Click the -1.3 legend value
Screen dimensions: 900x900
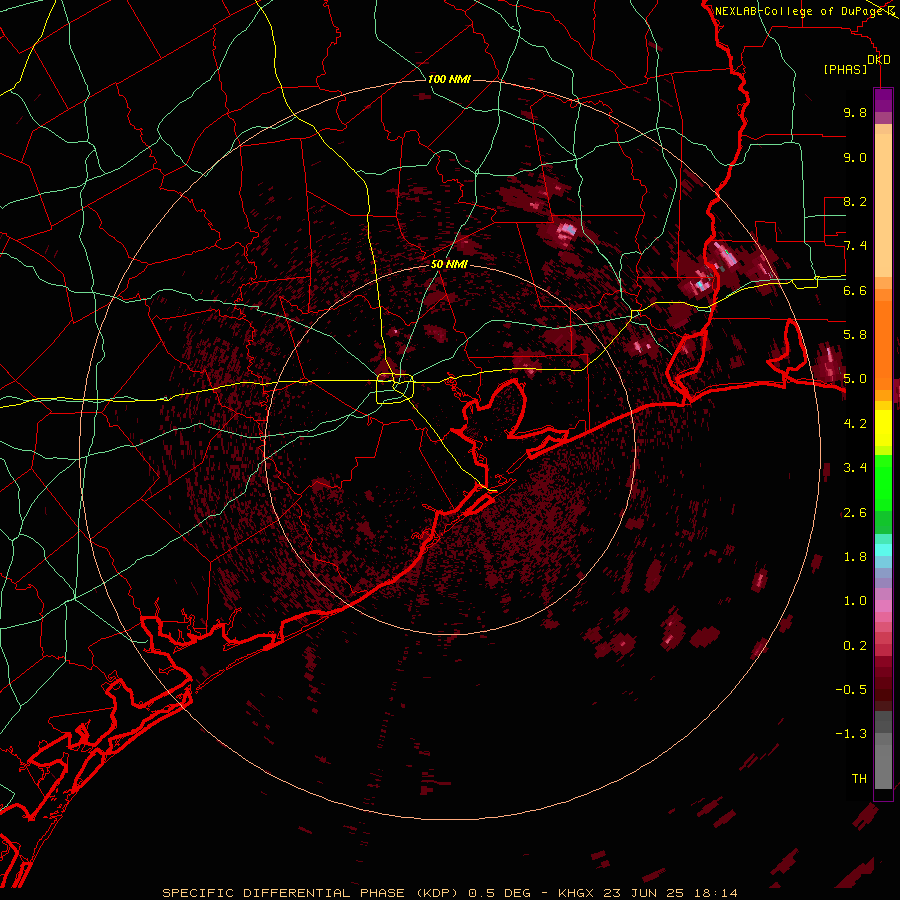pos(851,734)
